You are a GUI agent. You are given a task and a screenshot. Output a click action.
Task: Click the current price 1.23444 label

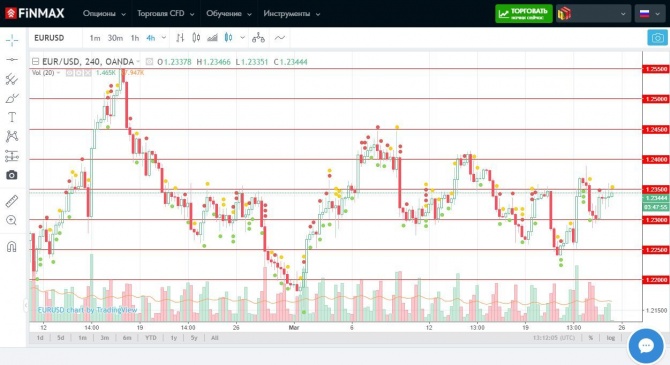[x=655, y=198]
